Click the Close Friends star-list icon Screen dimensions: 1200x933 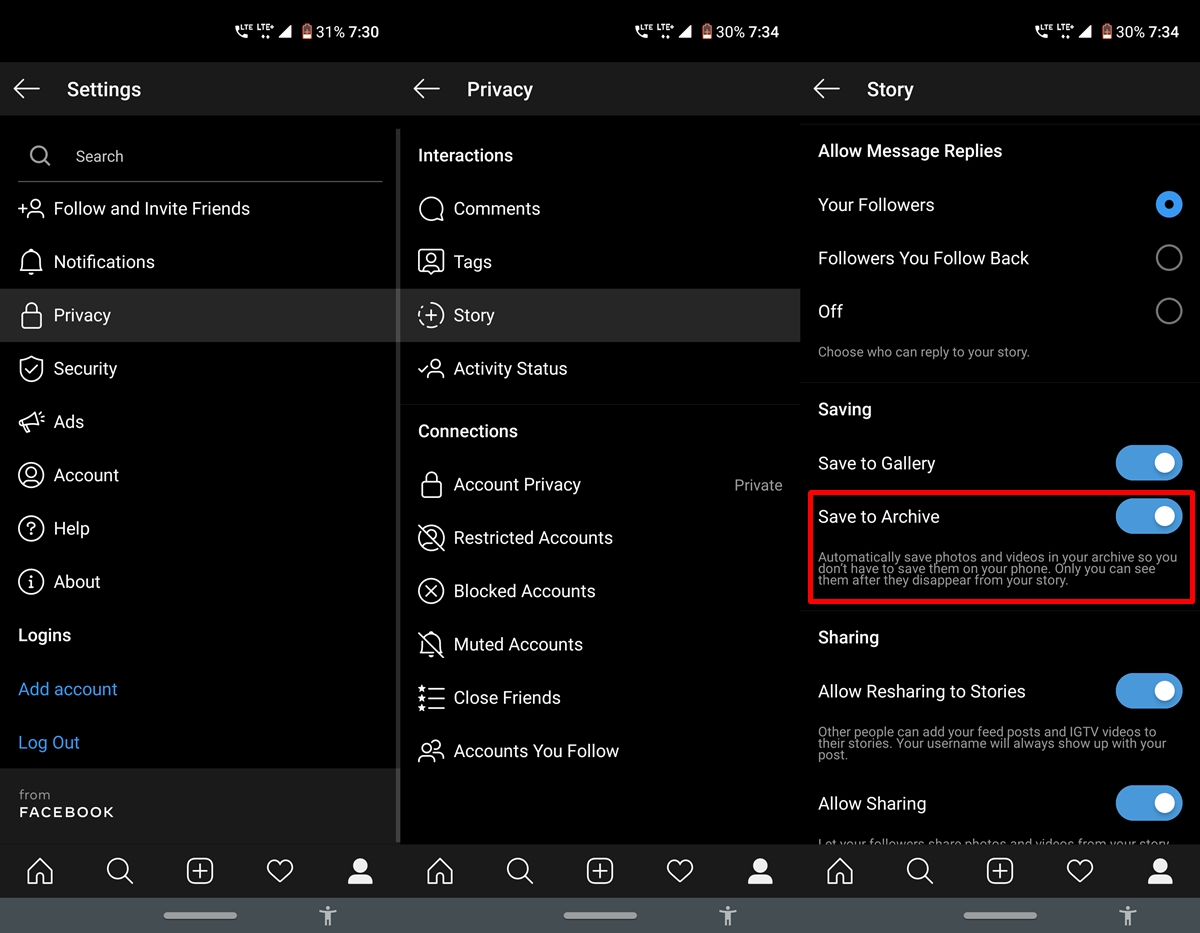431,698
